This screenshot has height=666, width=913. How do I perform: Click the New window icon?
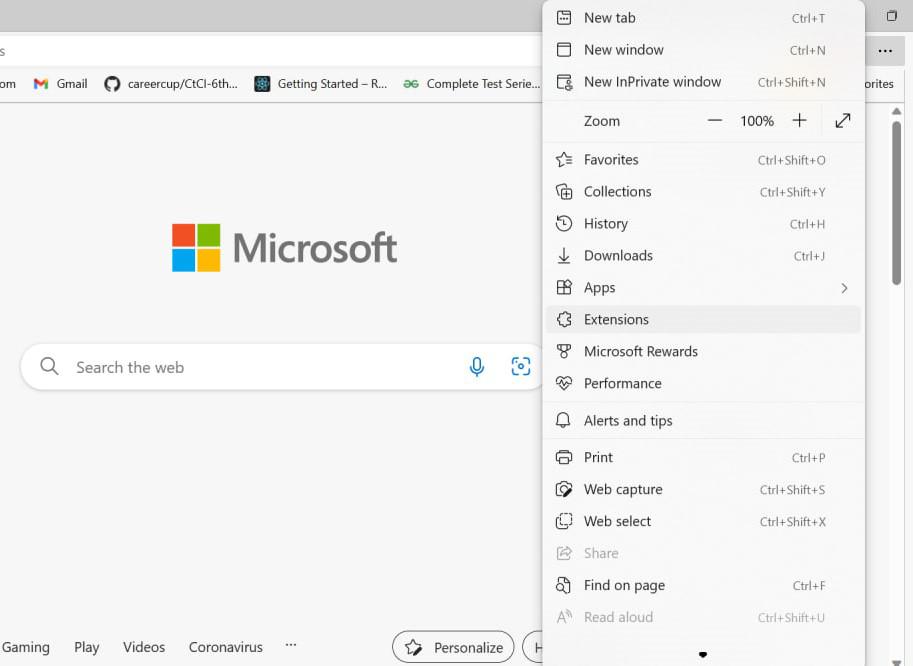pyautogui.click(x=564, y=49)
